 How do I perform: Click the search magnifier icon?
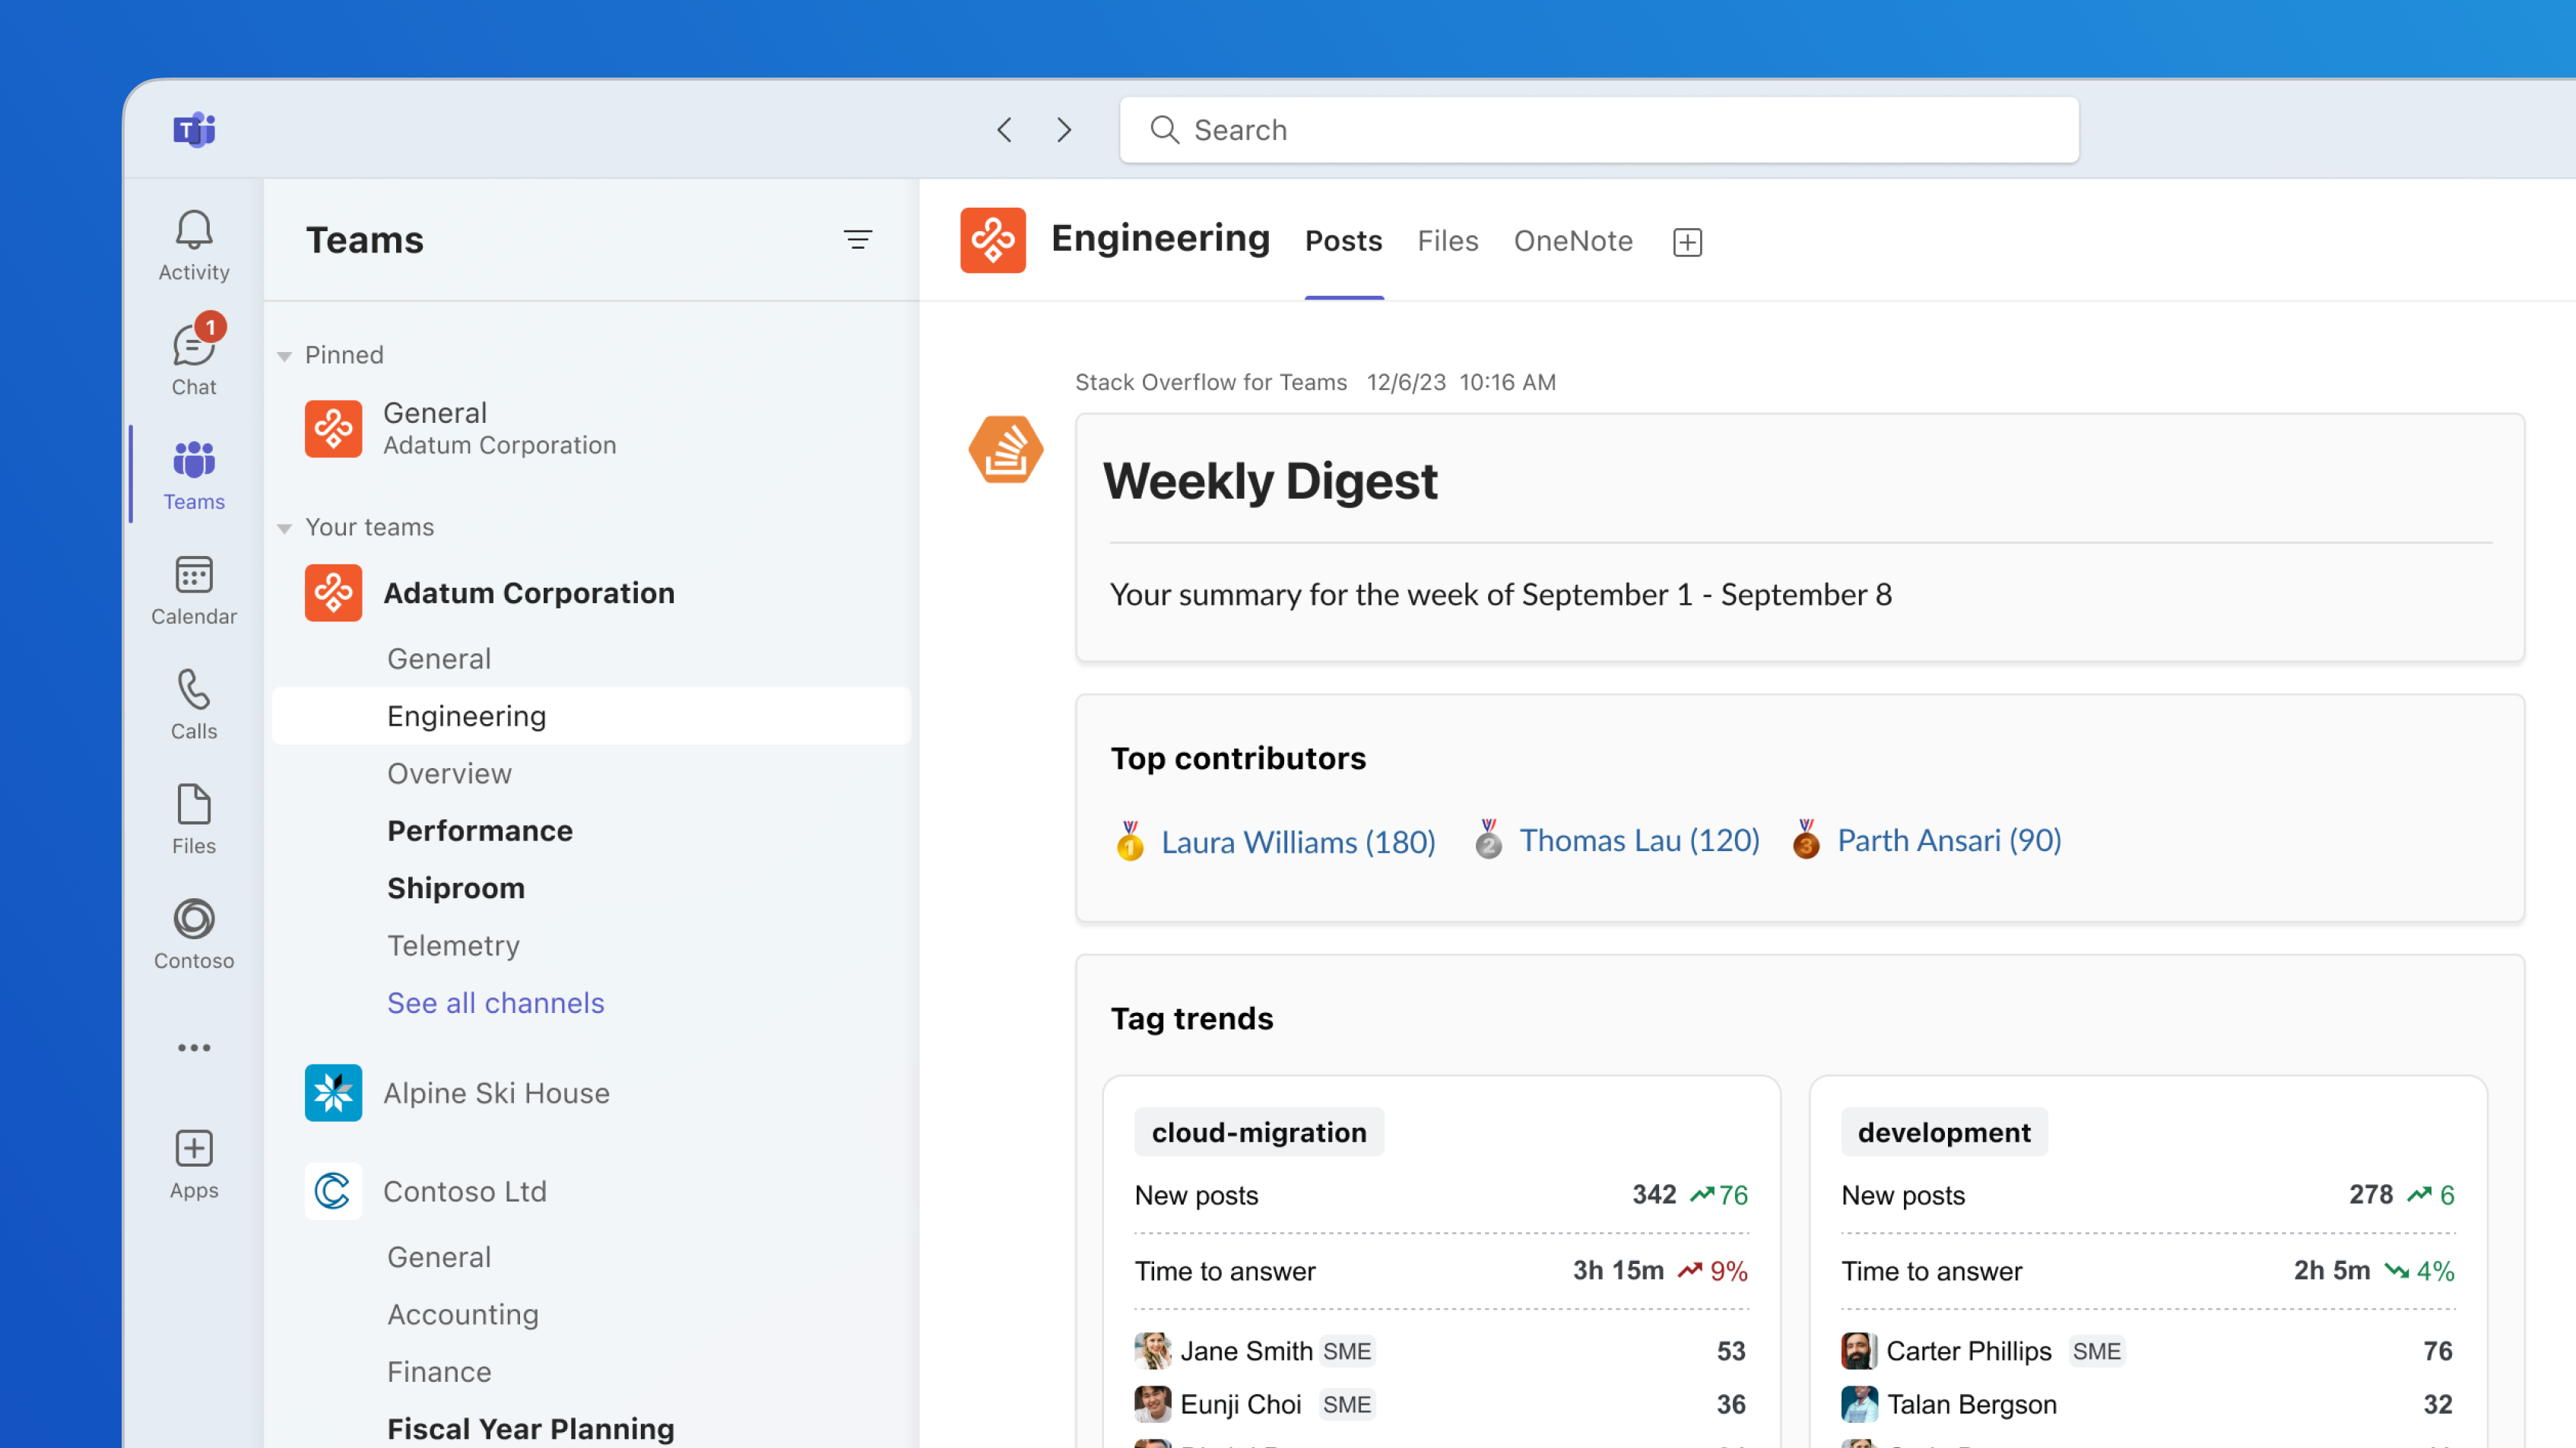tap(1164, 130)
